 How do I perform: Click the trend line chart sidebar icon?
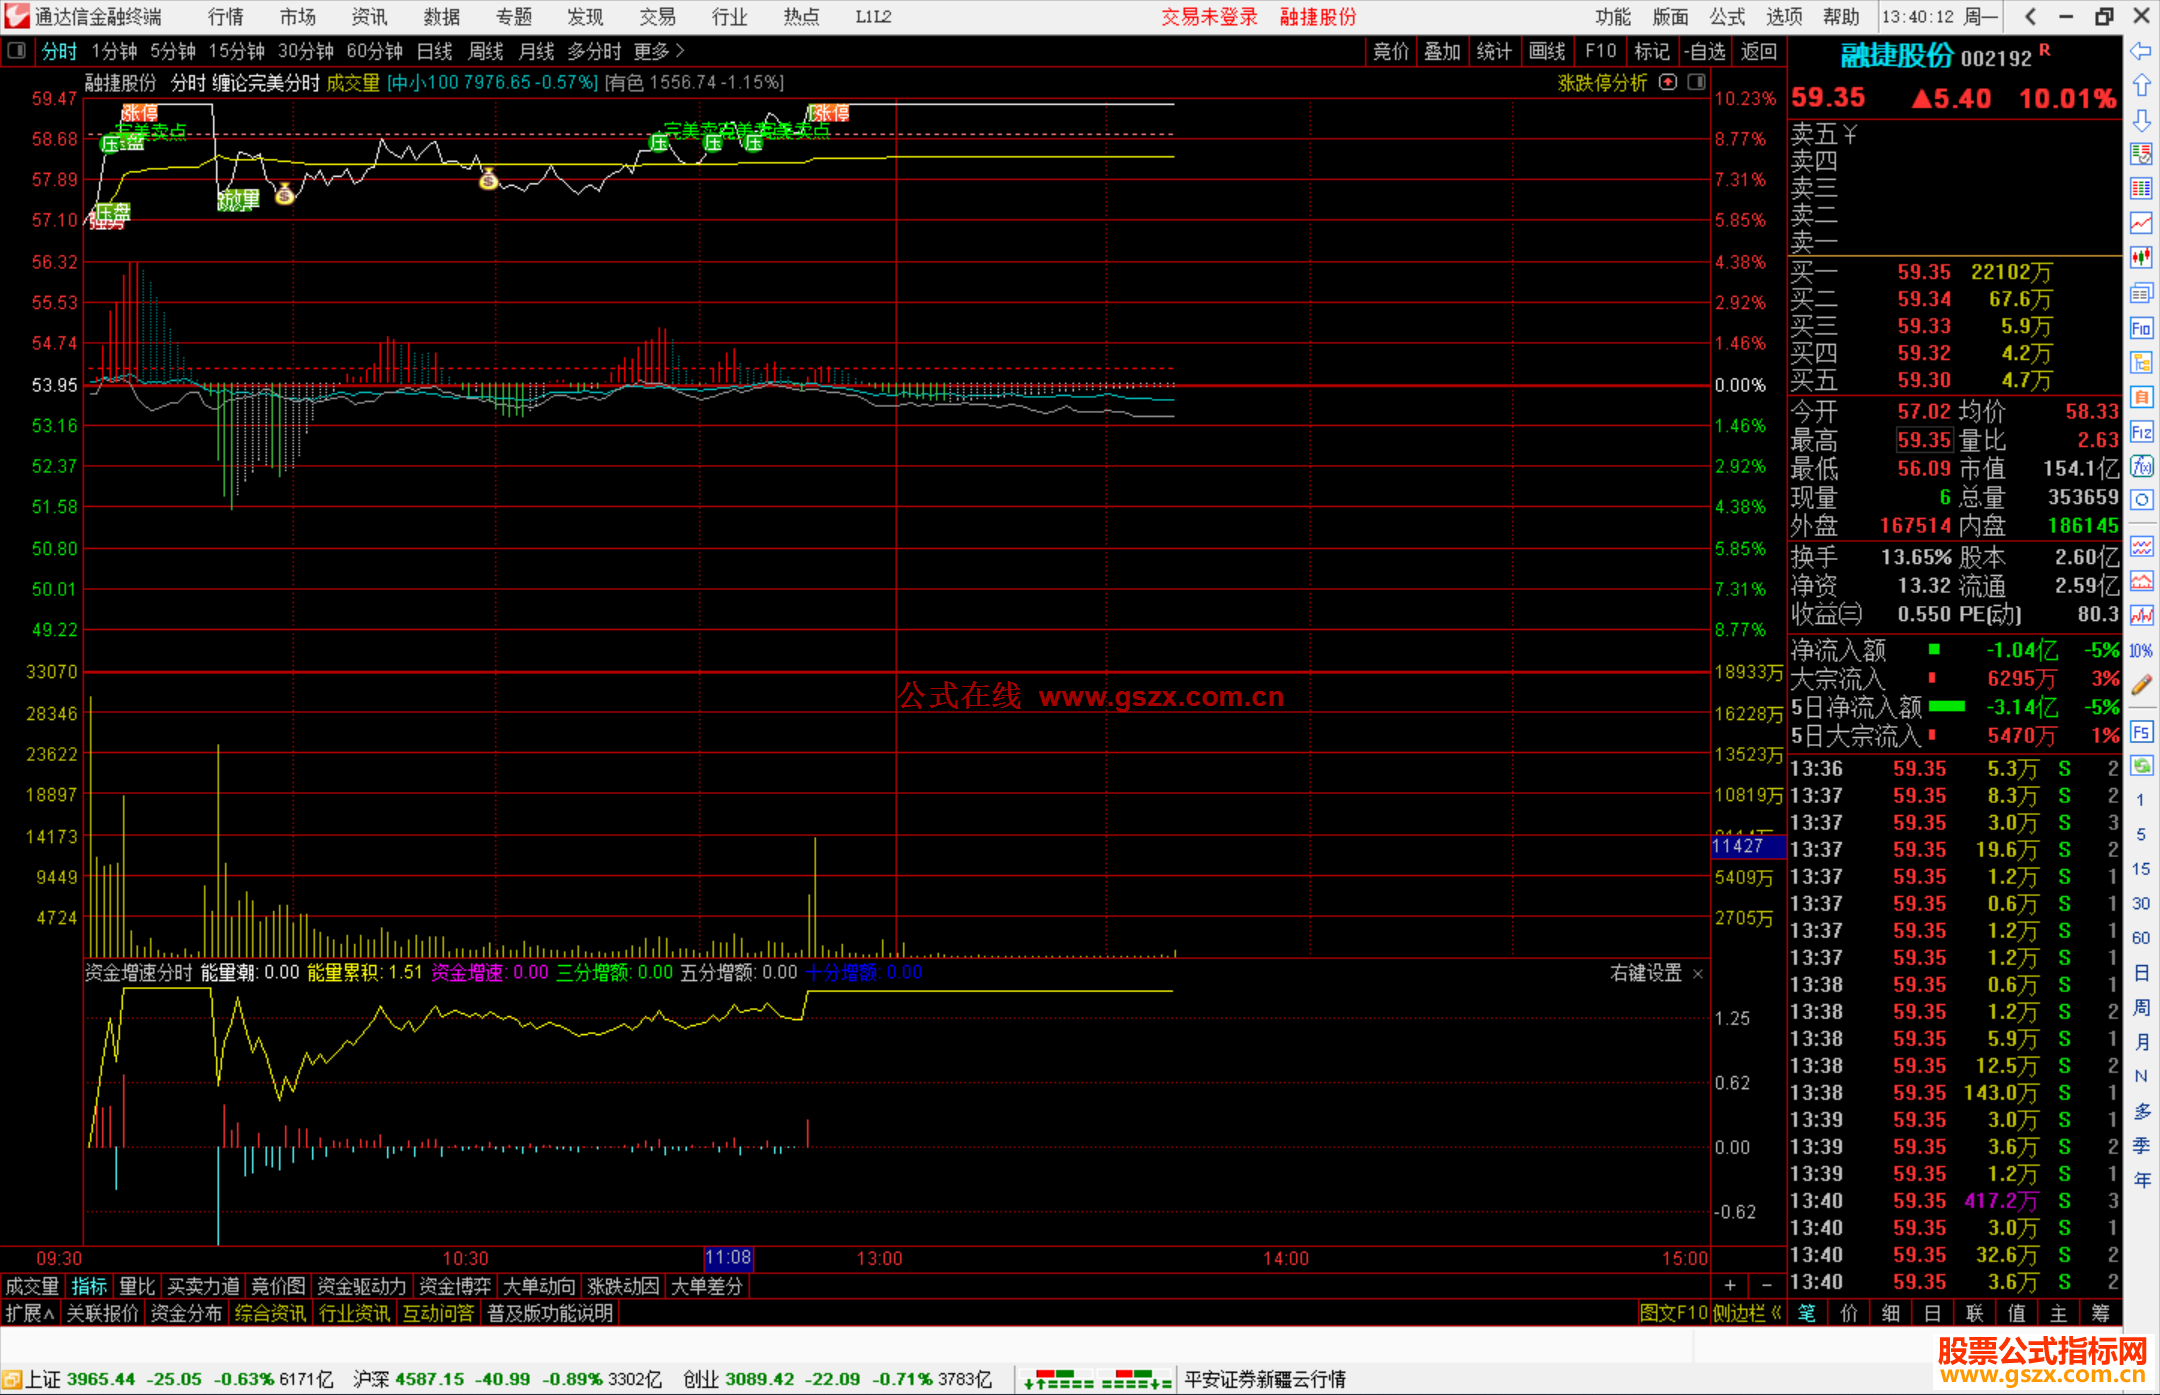click(x=2141, y=222)
